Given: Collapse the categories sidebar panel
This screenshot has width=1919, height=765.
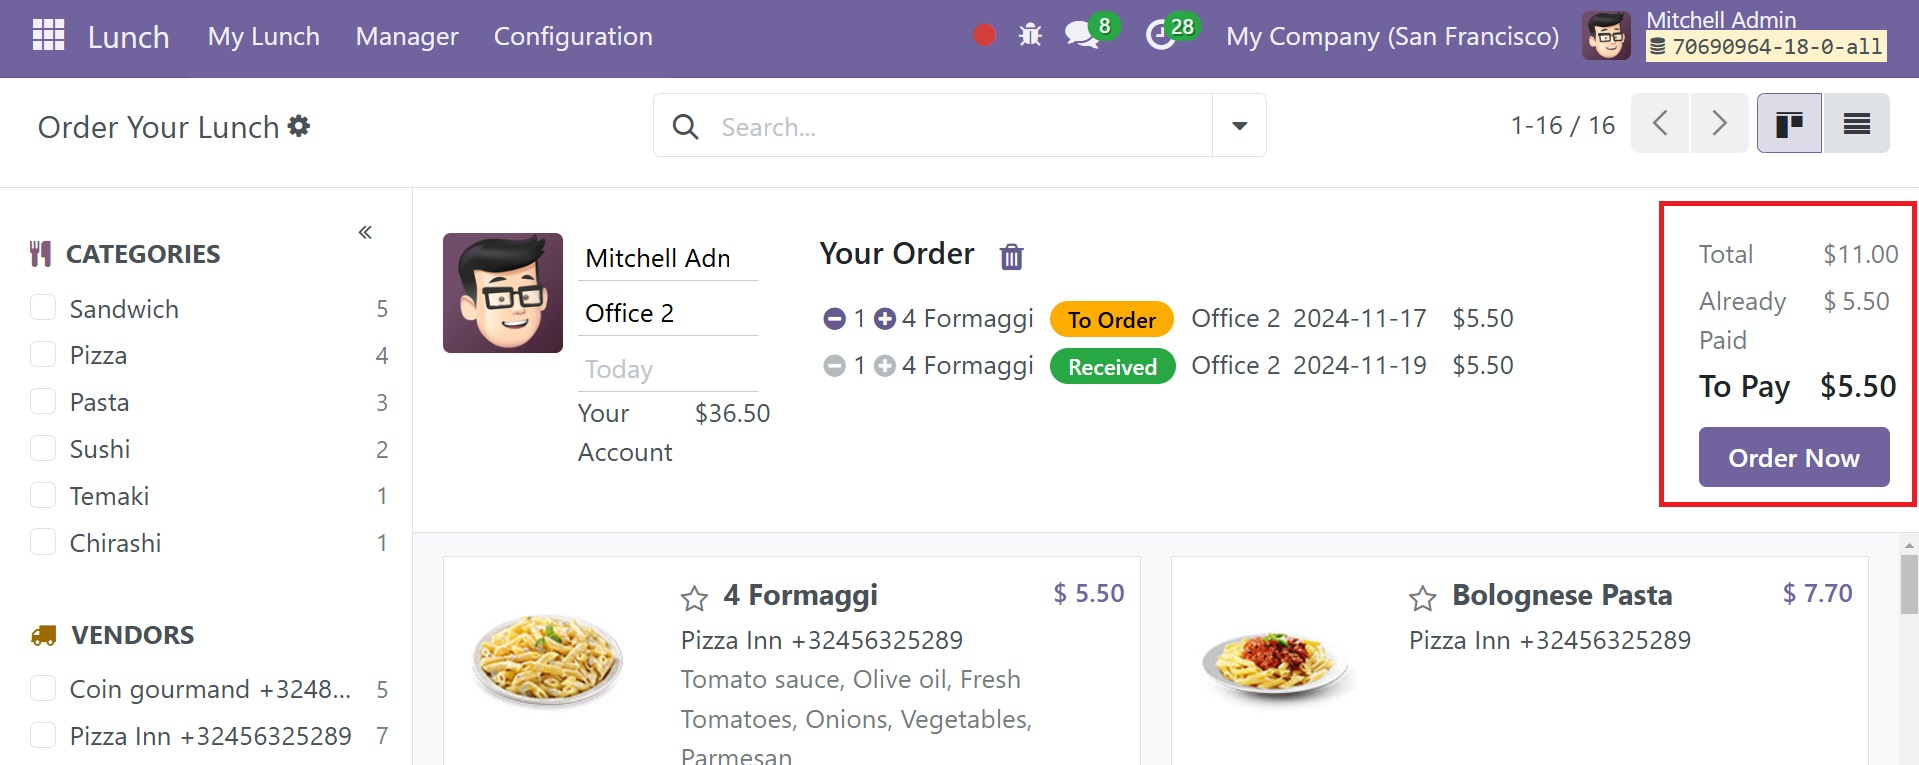Looking at the screenshot, I should click(365, 232).
